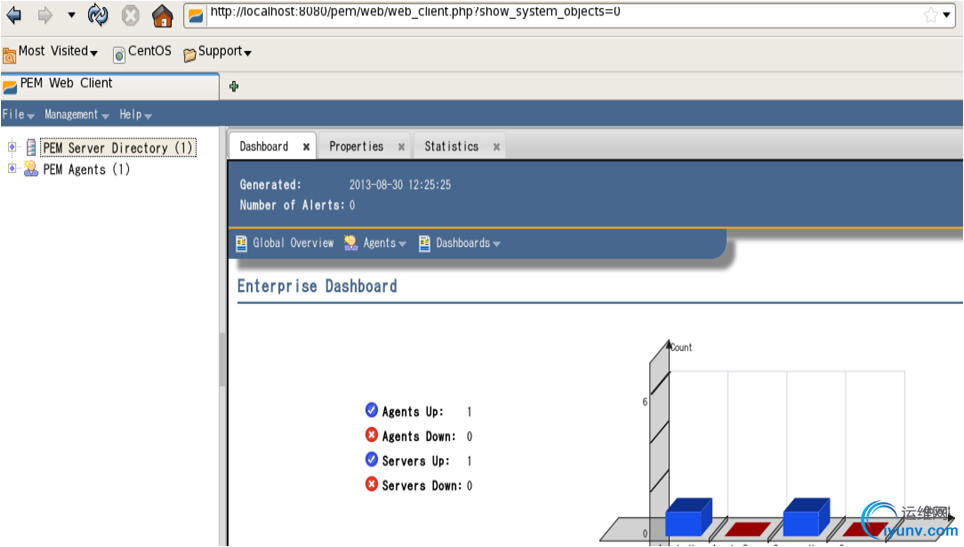The width and height of the screenshot is (964, 547).
Task: Click the stop loading icon
Action: [x=130, y=15]
